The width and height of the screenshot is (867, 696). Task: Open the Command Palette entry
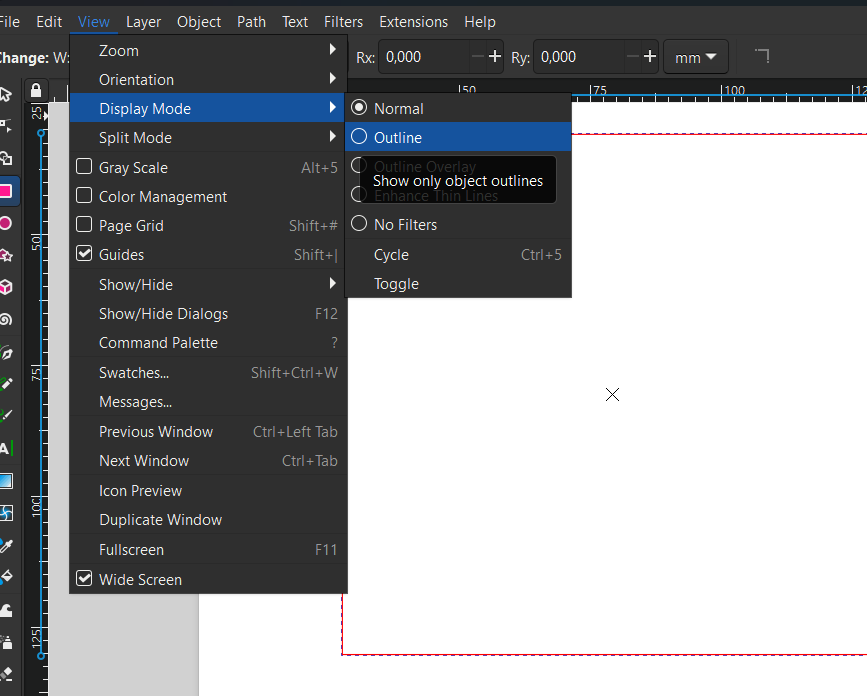(208, 343)
